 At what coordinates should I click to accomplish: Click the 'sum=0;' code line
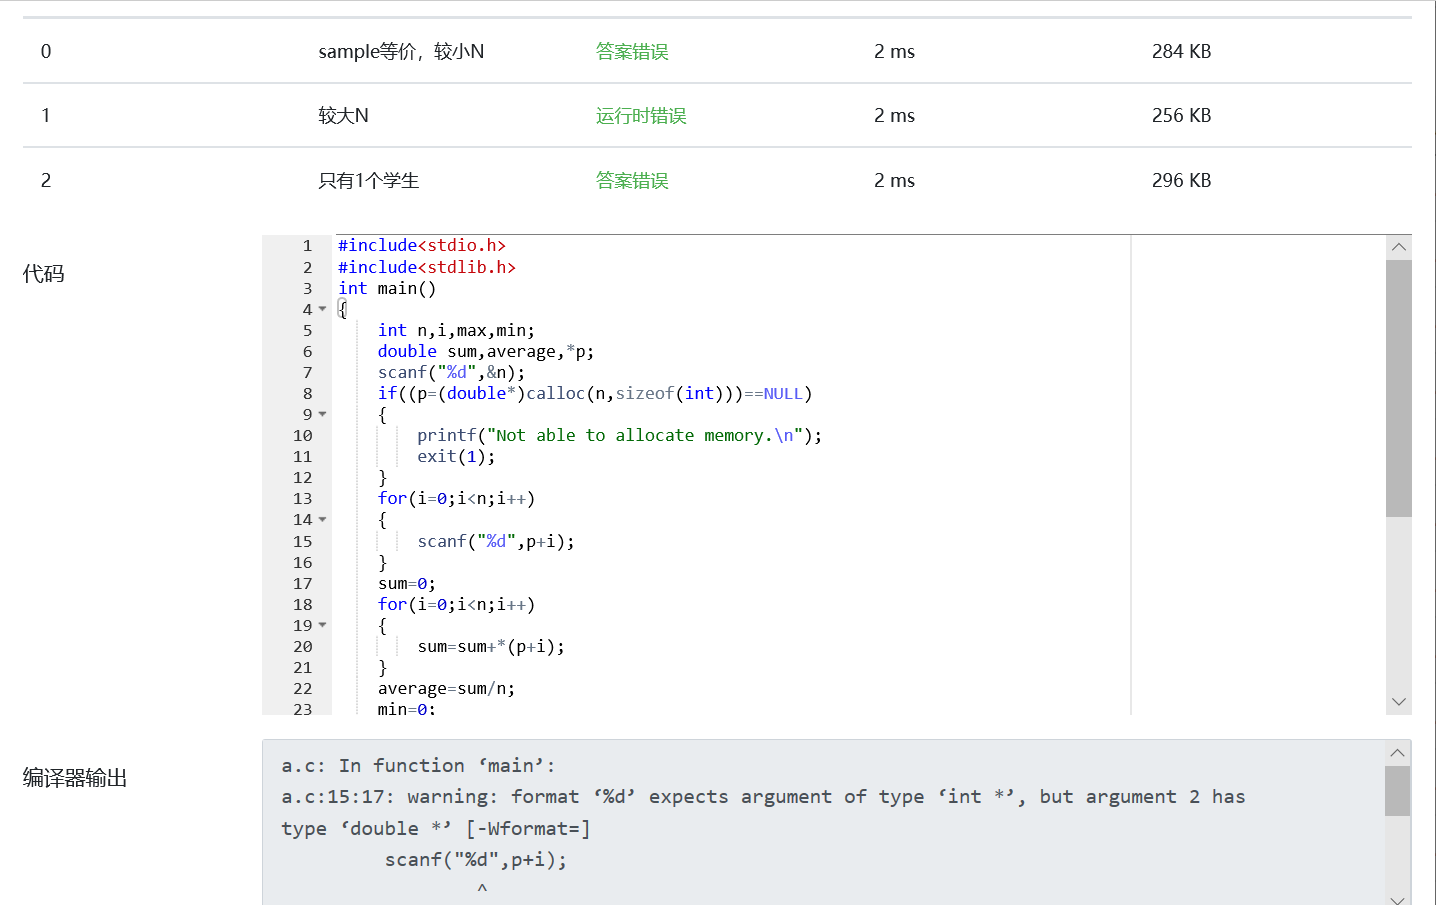tap(407, 583)
